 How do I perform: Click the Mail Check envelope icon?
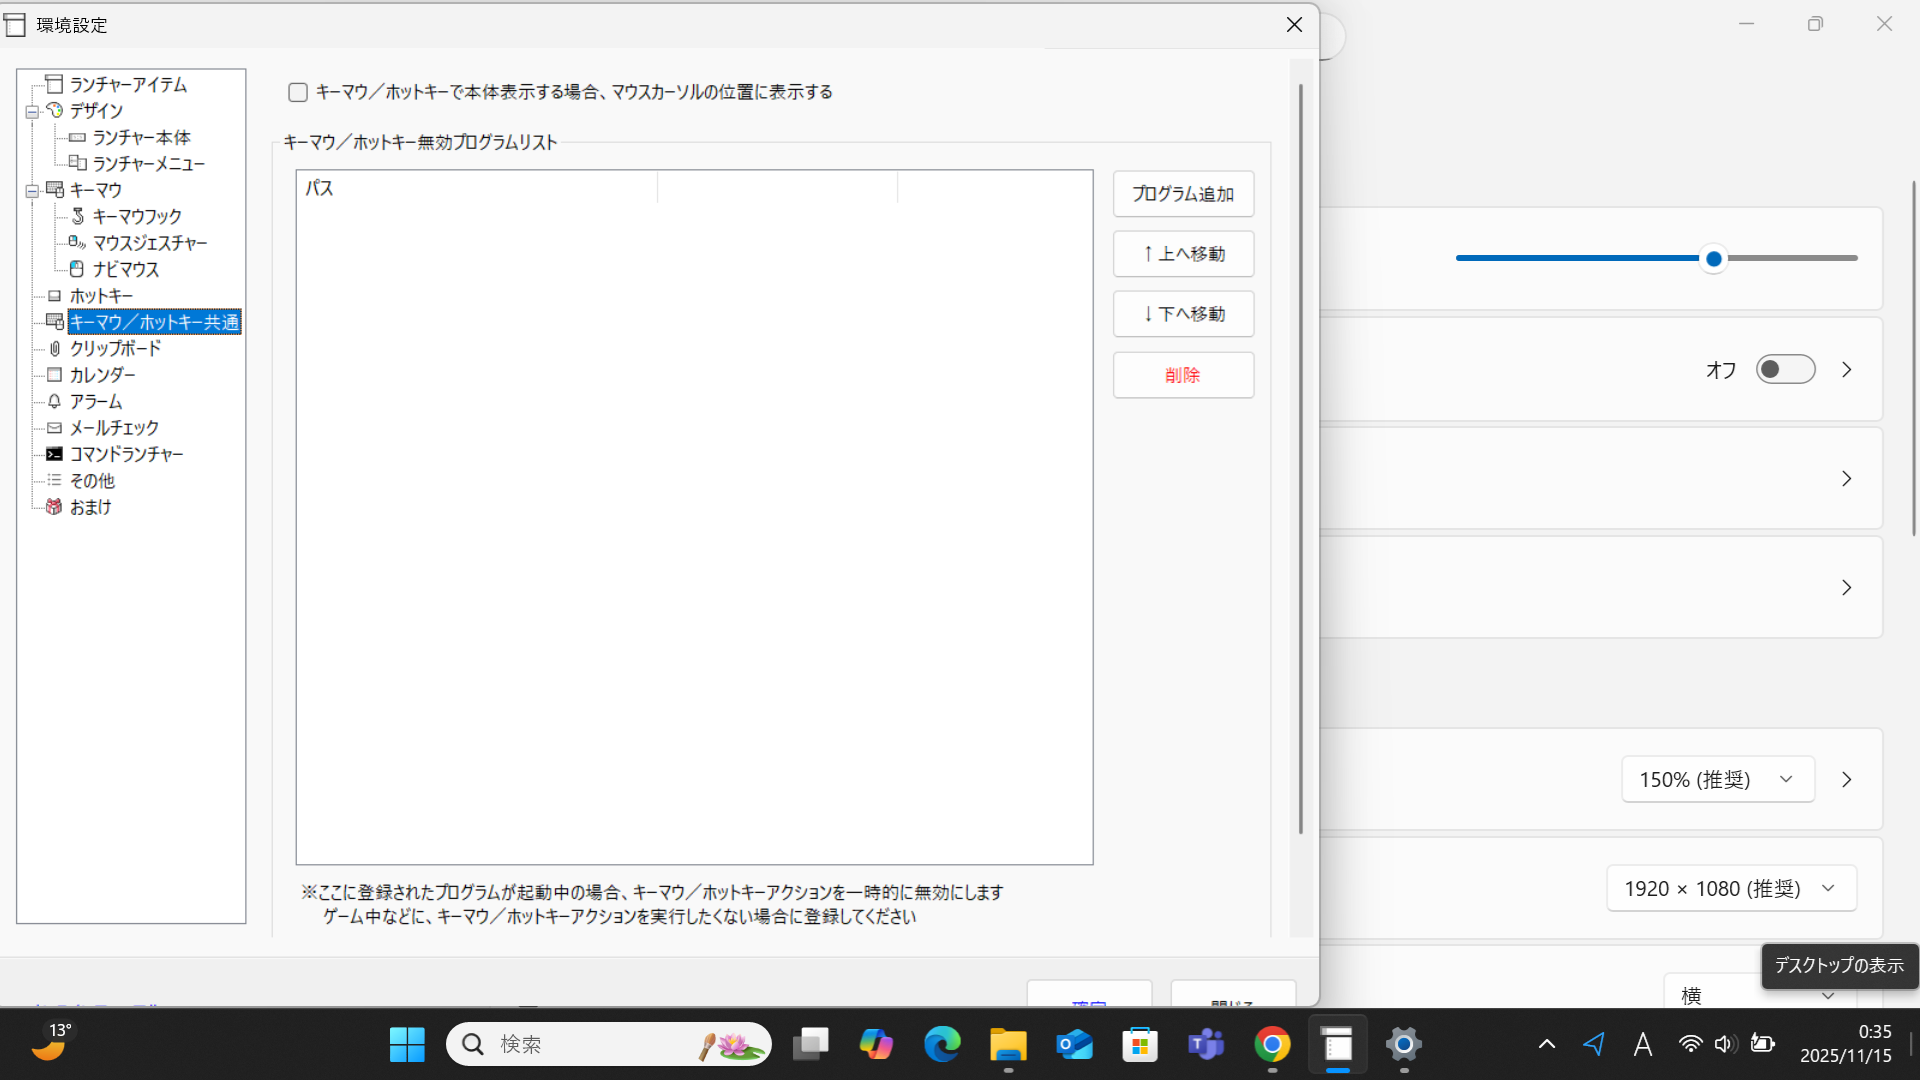(55, 428)
